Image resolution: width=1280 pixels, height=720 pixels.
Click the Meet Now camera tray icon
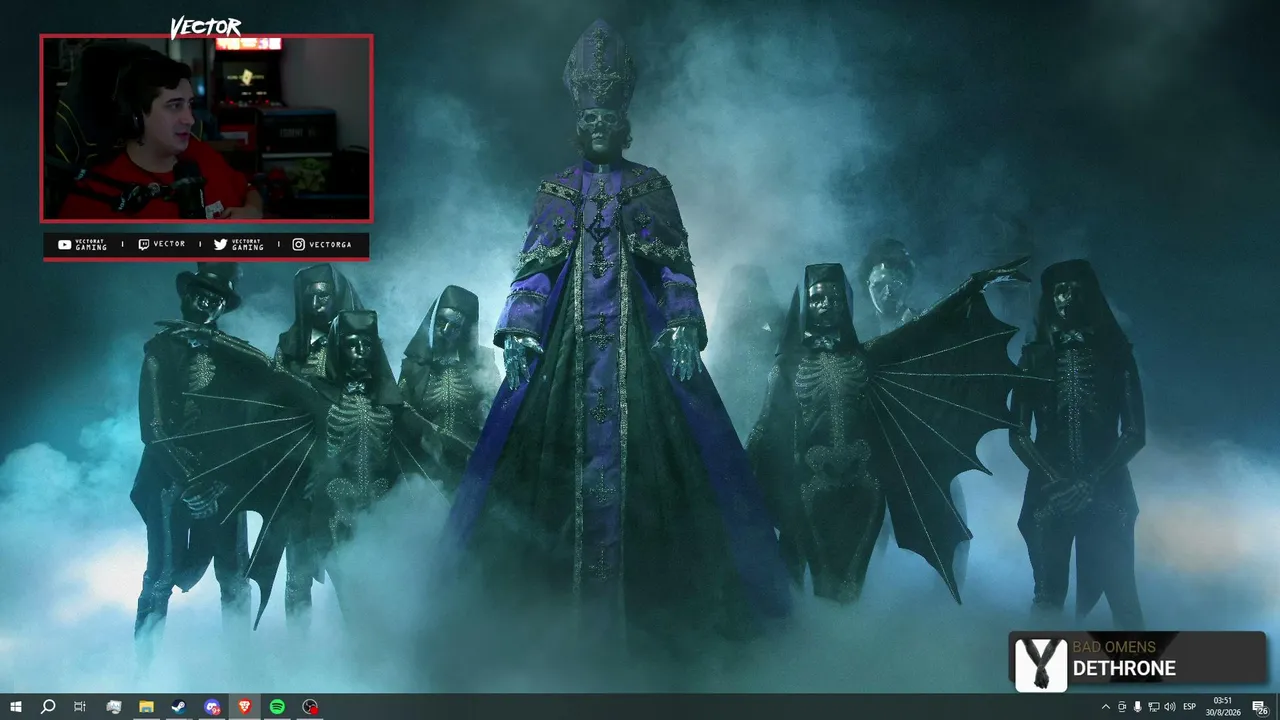[x=1121, y=707]
